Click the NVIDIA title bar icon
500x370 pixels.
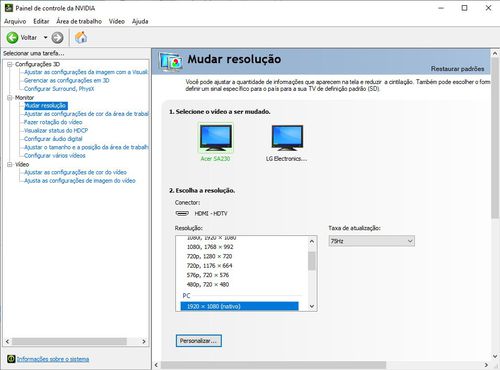(9, 8)
